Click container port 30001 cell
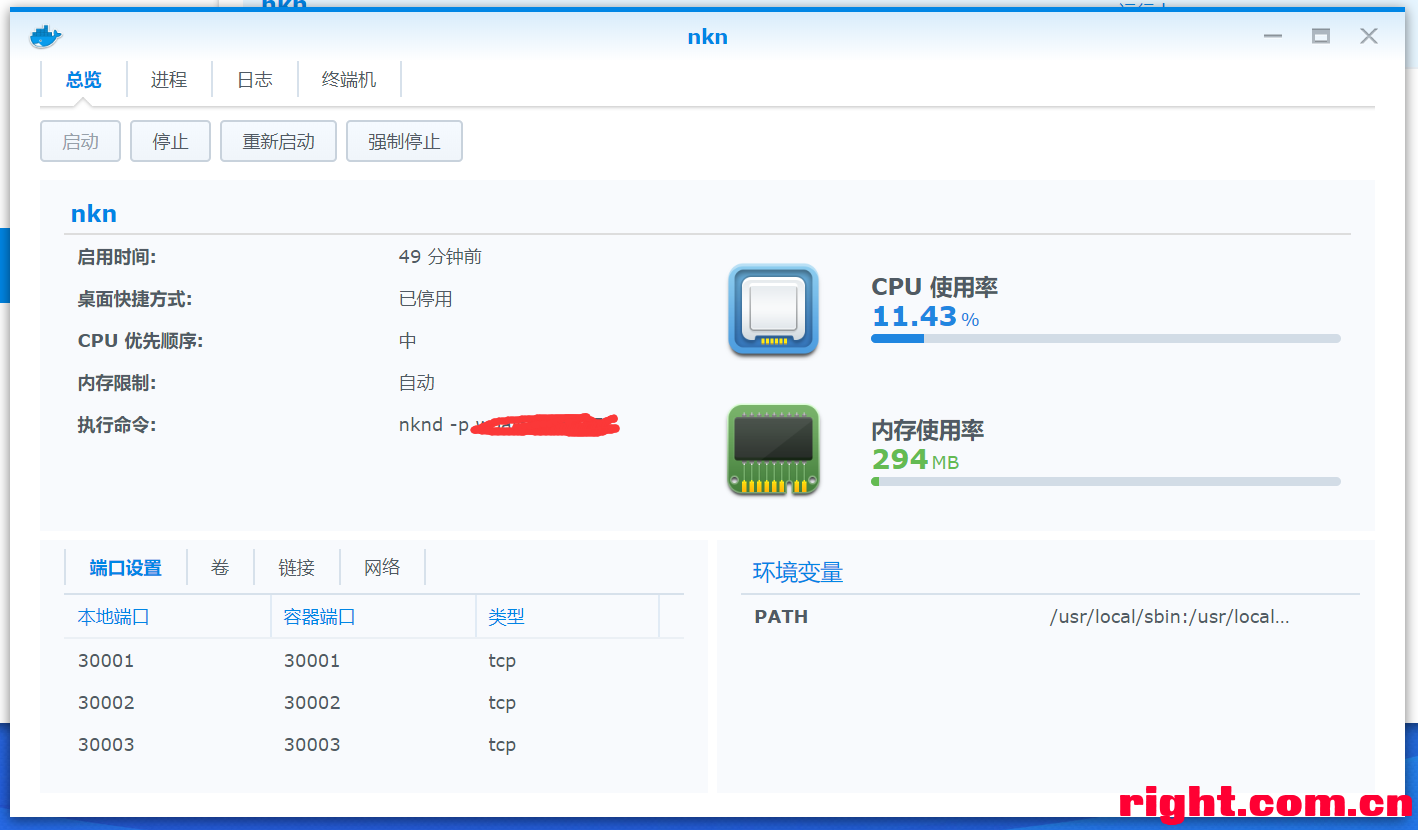The height and width of the screenshot is (830, 1418). click(x=312, y=661)
